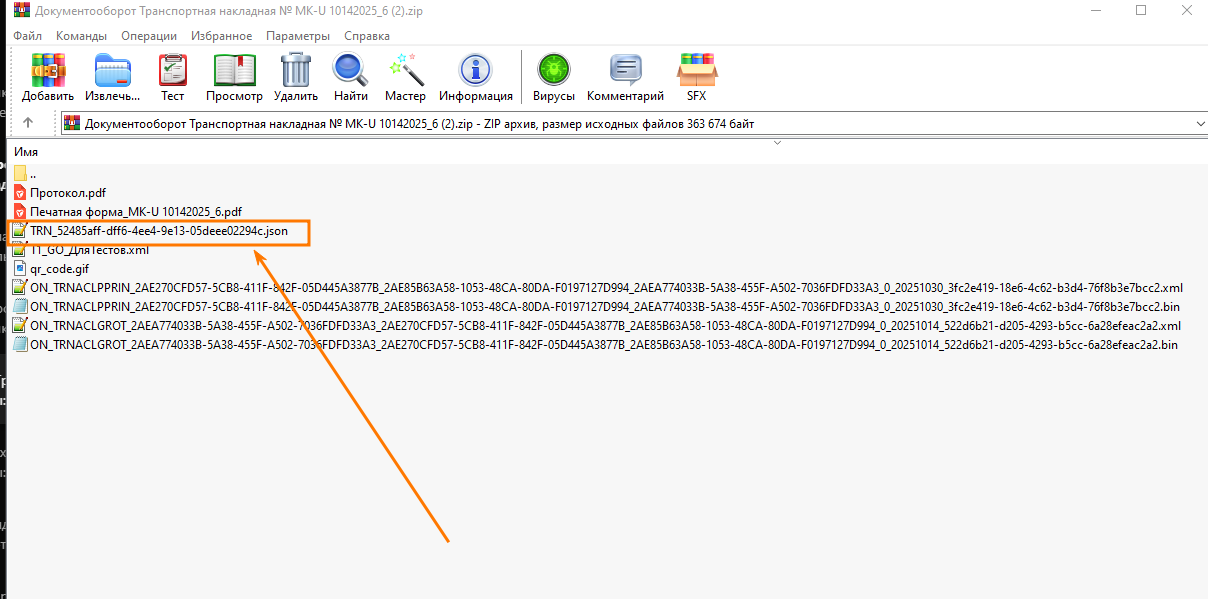Open the Операции menu
This screenshot has width=1208, height=599.
[x=149, y=36]
